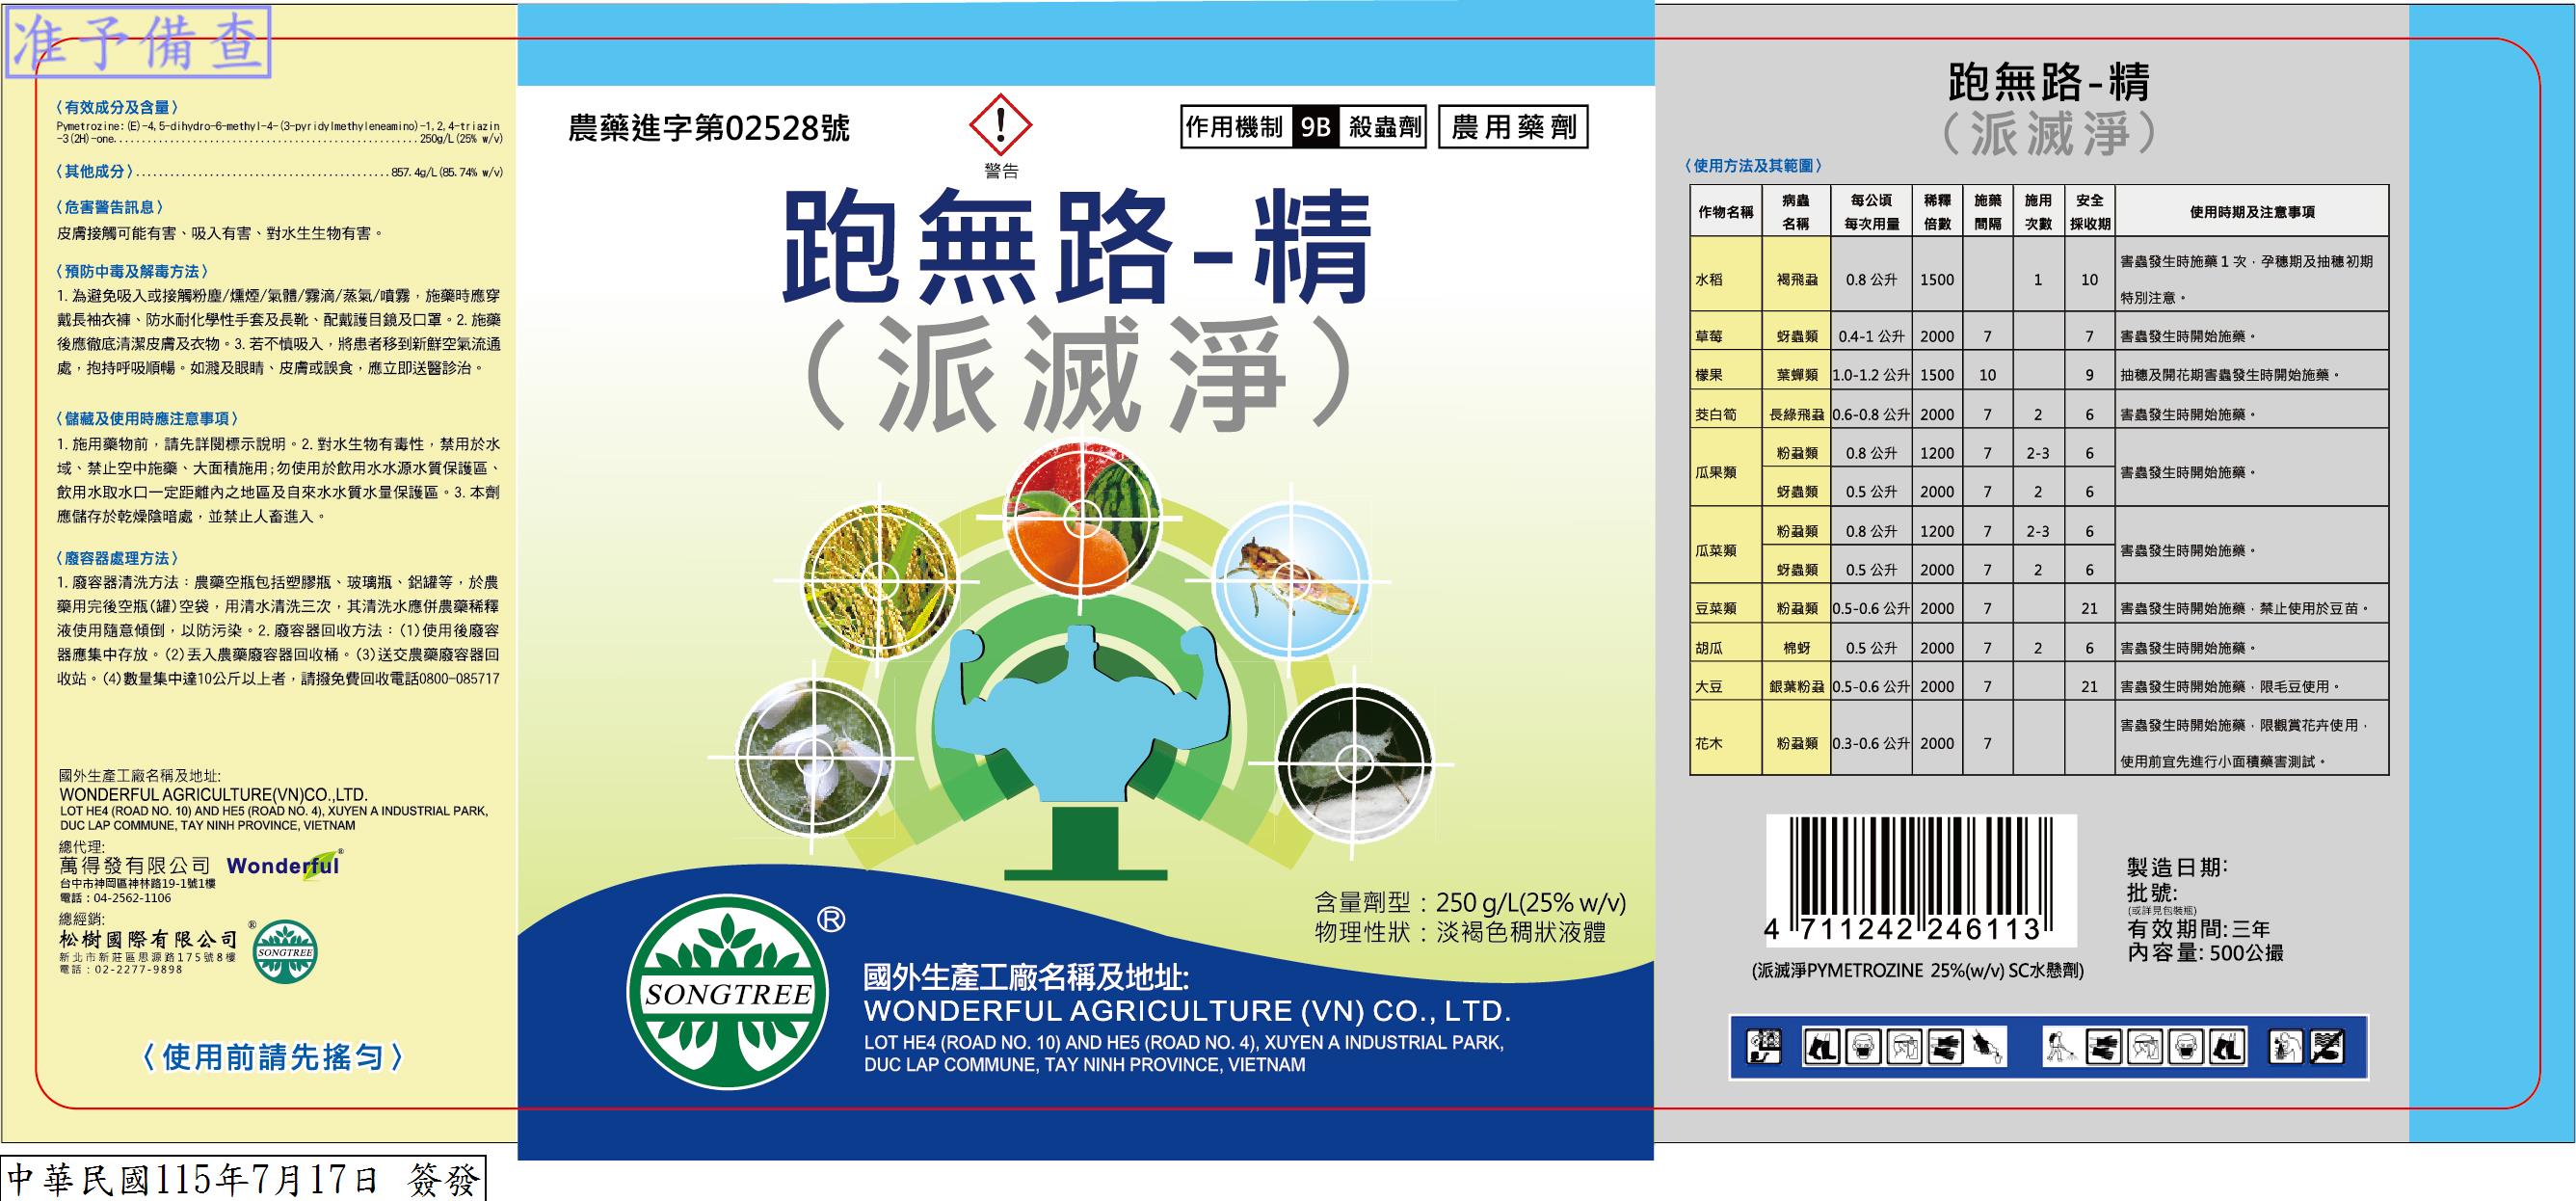The image size is (2576, 1201).
Task: Select the face mask pictogram left of the pouring pictogram
Action: point(1862,1047)
